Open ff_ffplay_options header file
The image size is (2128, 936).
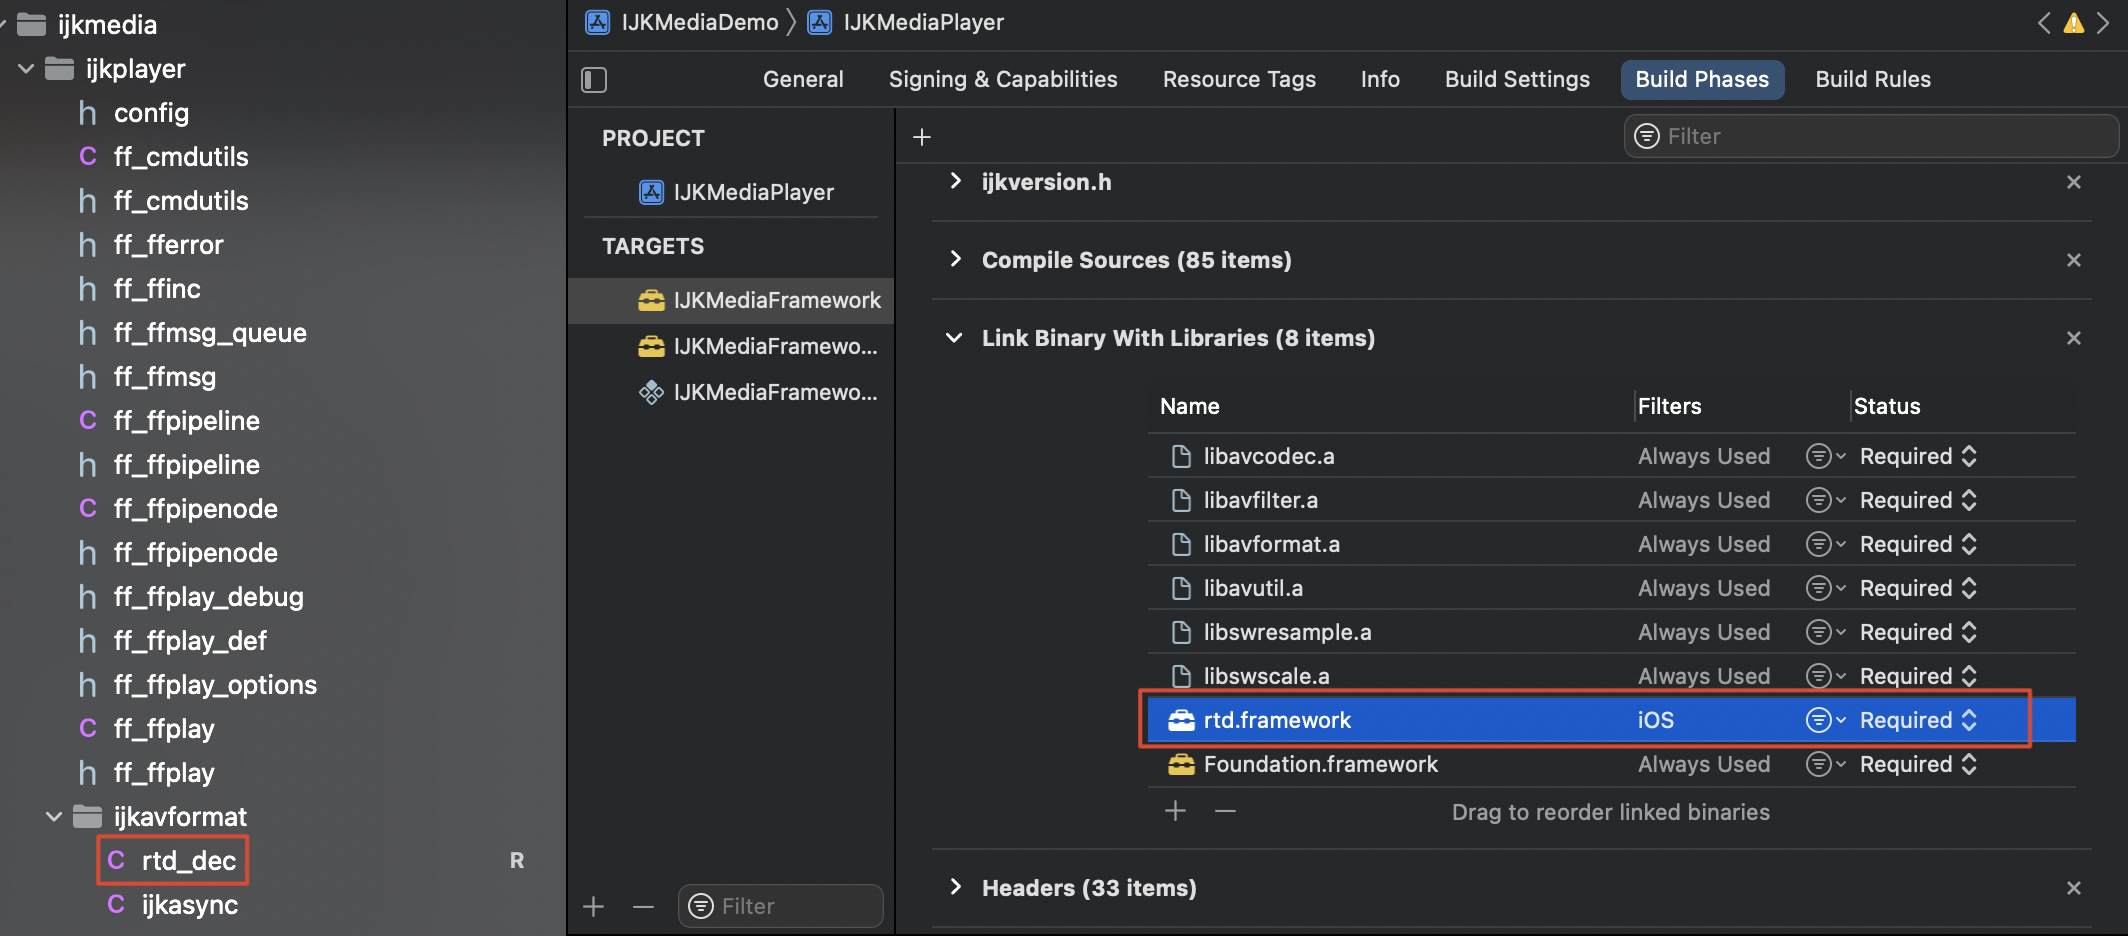[x=215, y=685]
